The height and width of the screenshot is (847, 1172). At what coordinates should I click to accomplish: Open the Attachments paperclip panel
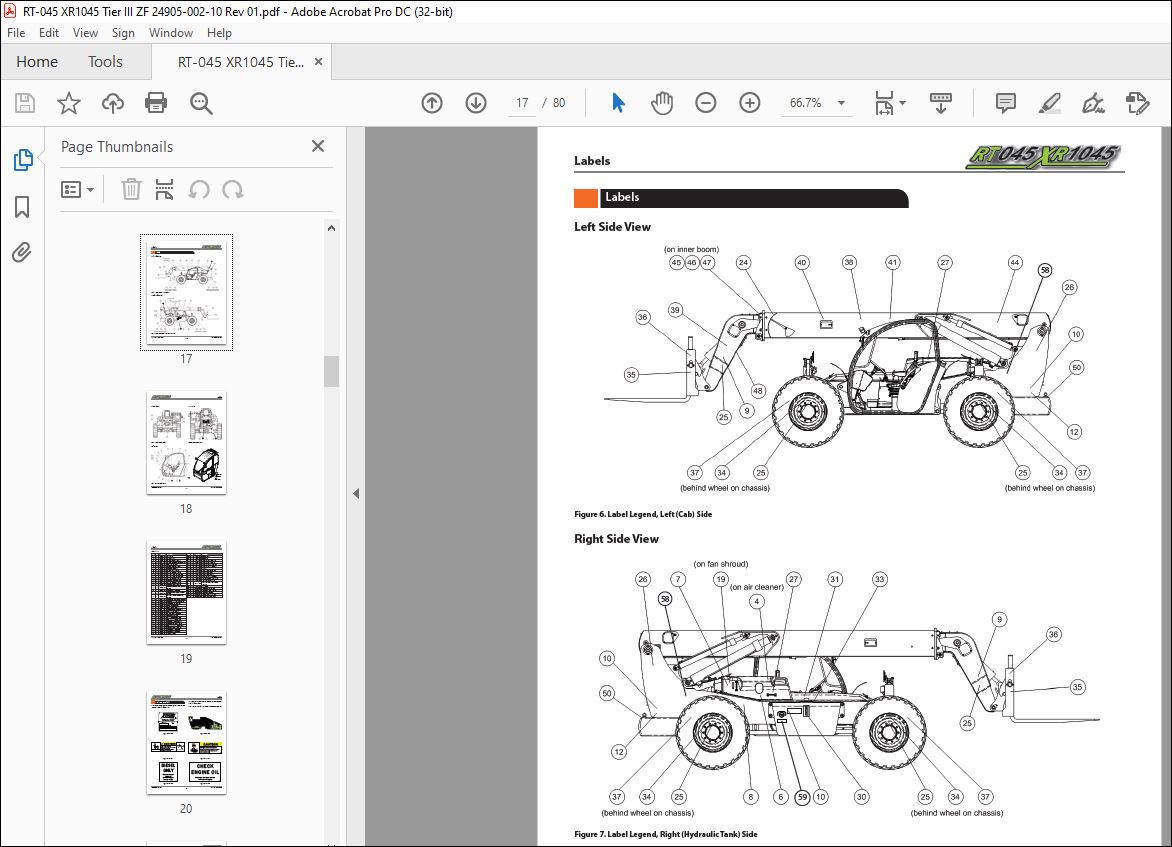pyautogui.click(x=22, y=253)
